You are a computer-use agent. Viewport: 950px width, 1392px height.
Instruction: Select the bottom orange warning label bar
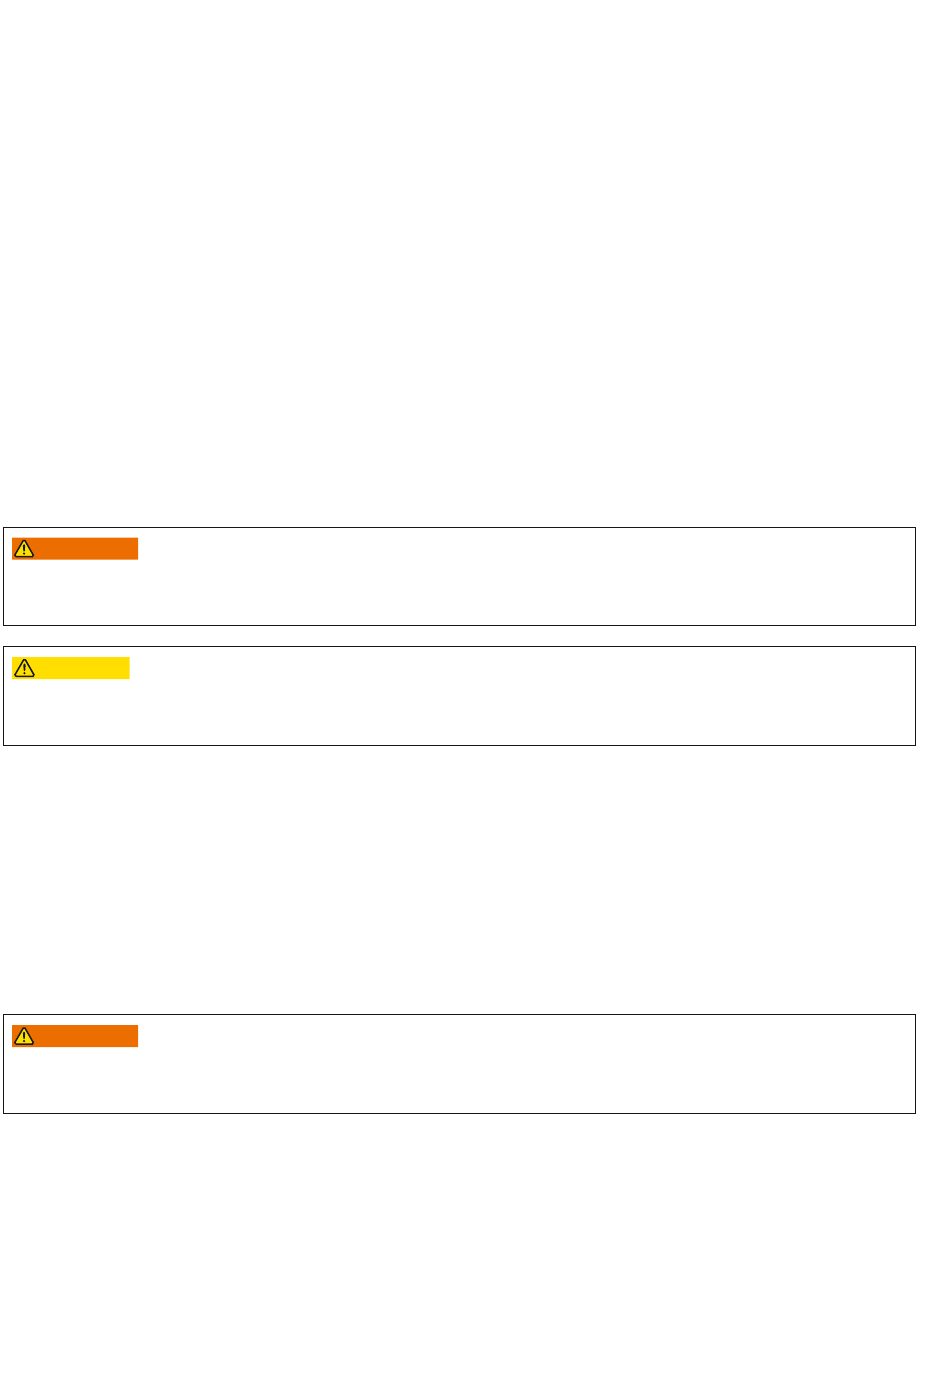(75, 1036)
